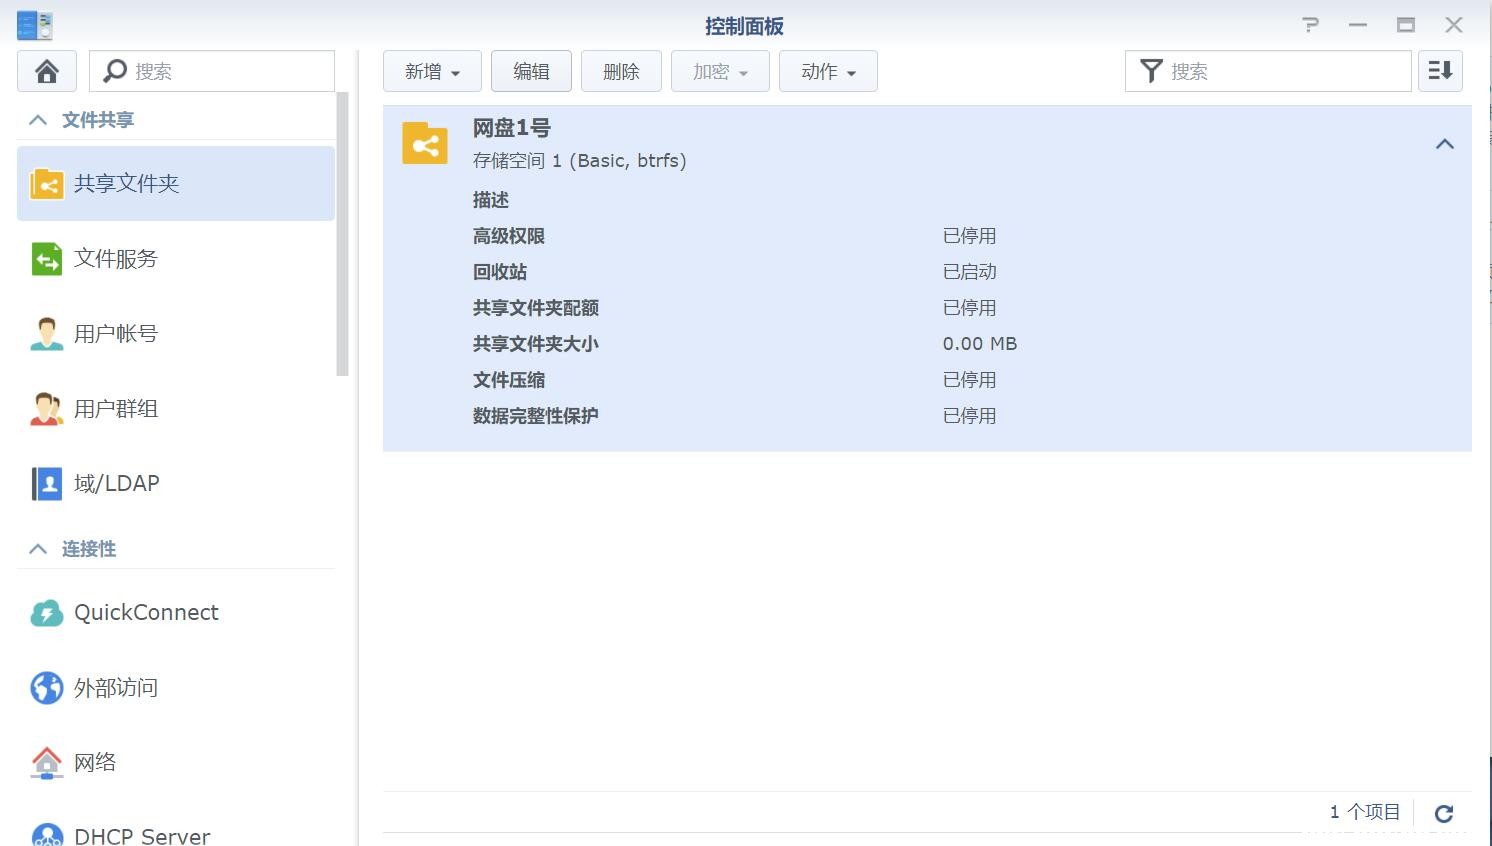Click the Control Panel app icon in title bar
This screenshot has height=846, width=1492.
coord(35,25)
